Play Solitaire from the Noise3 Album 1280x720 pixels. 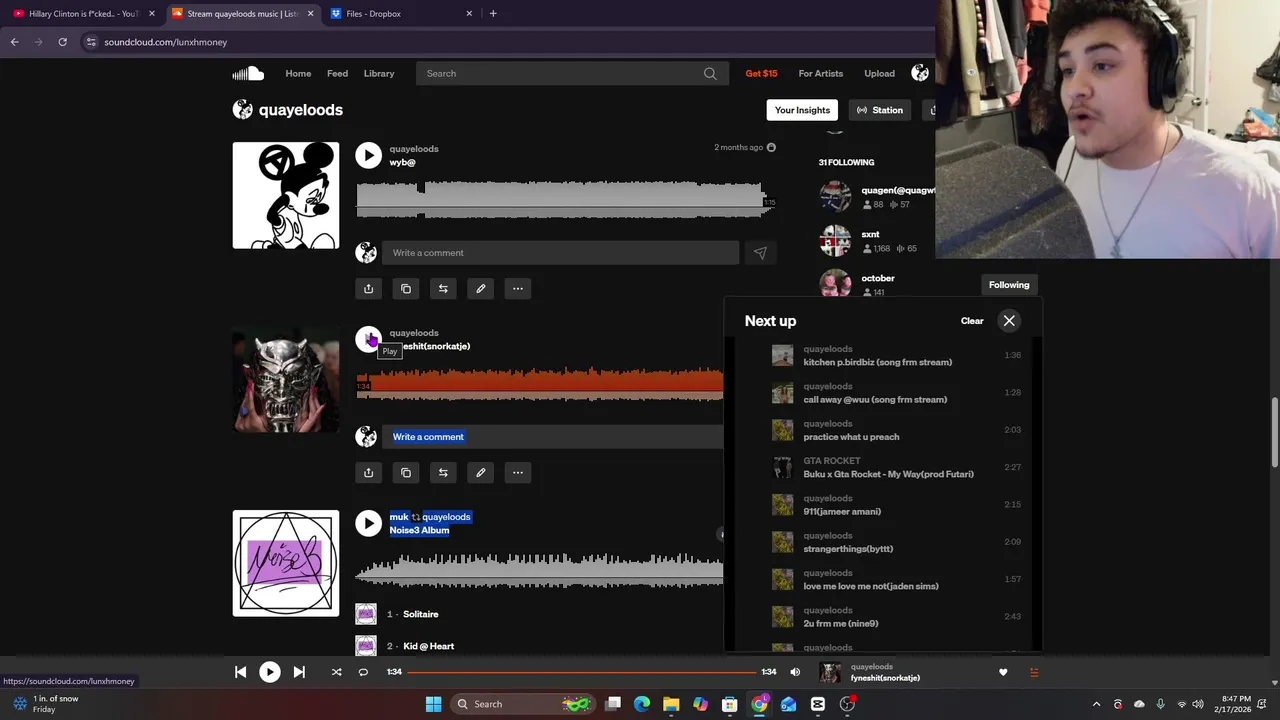pyautogui.click(x=420, y=614)
